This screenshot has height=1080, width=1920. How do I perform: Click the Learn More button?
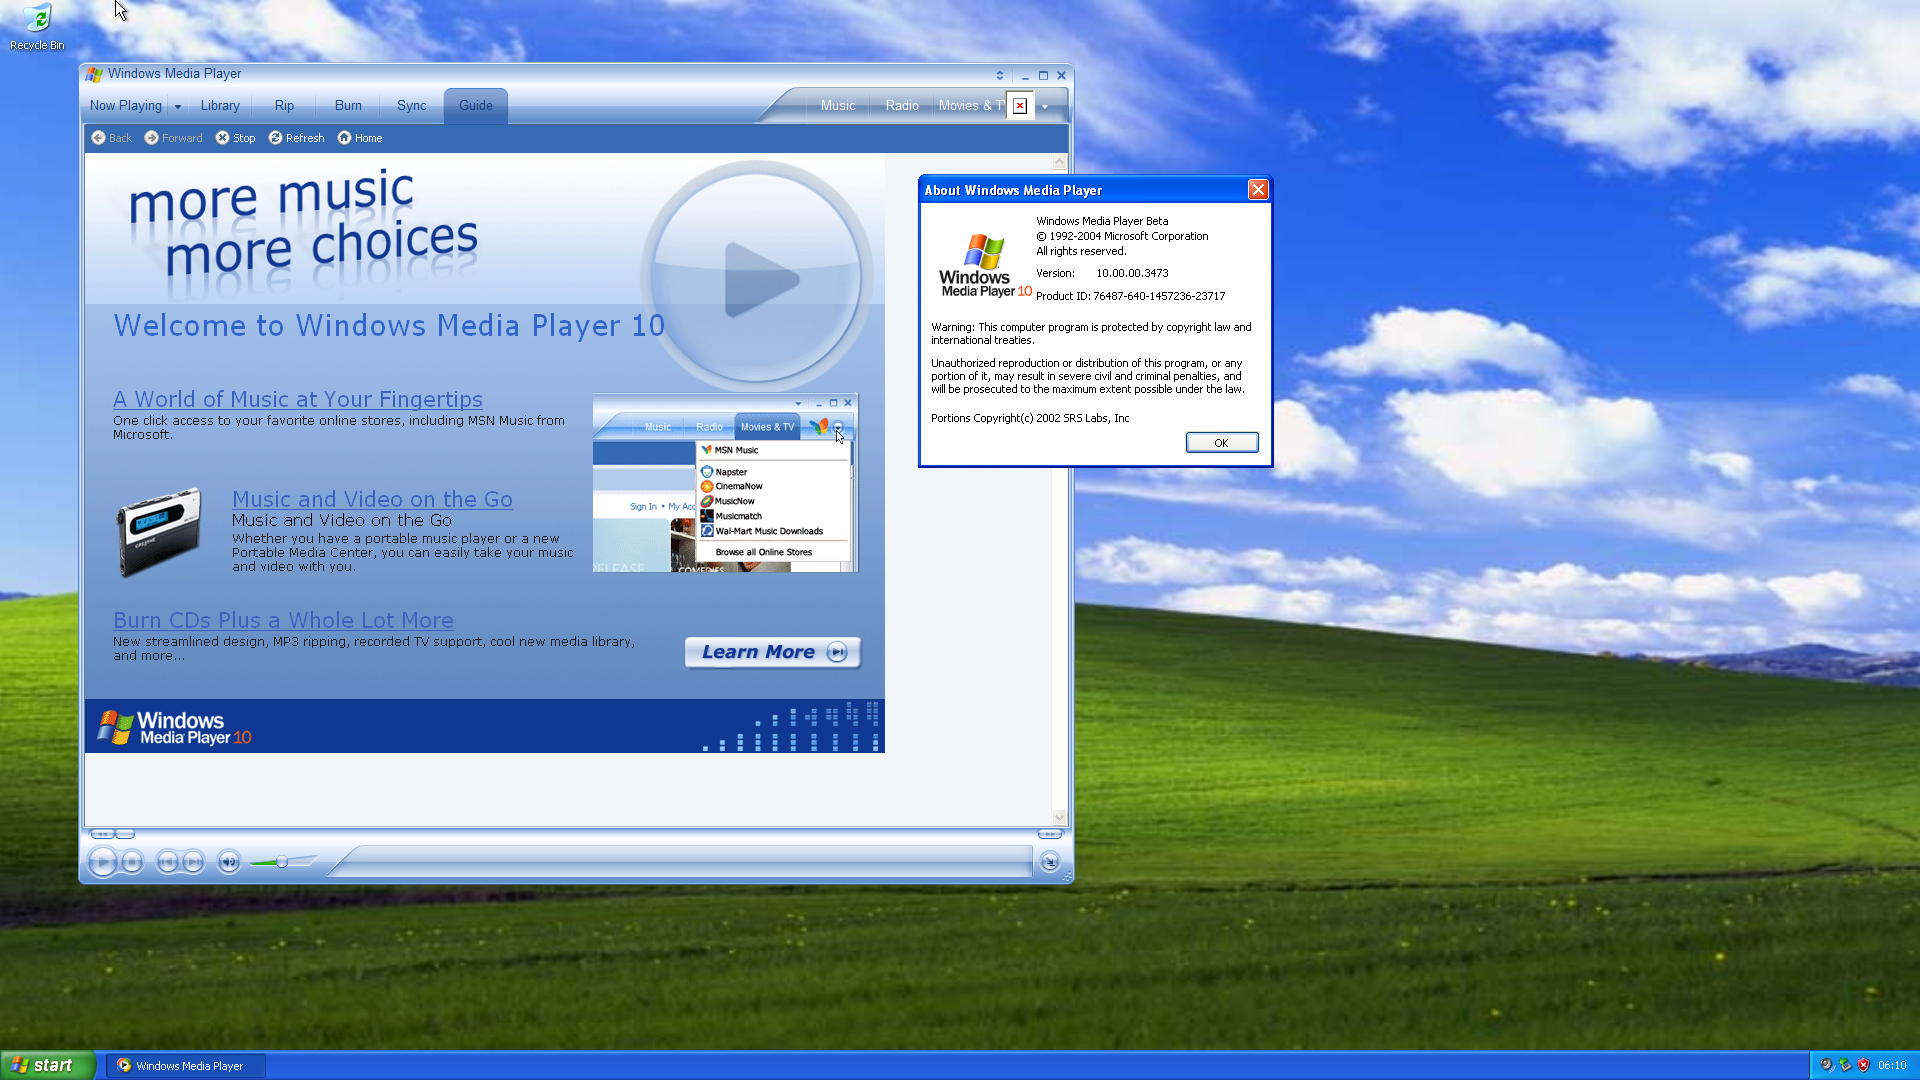click(x=773, y=652)
